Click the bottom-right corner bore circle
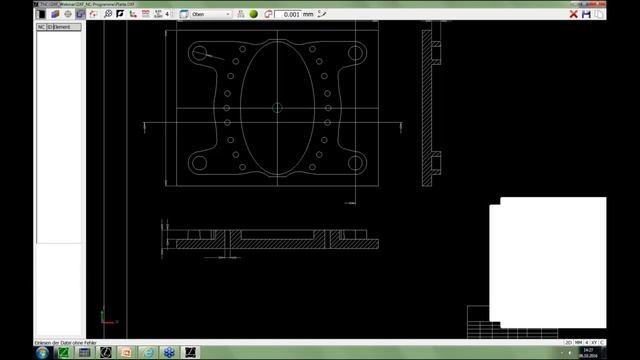This screenshot has width=640, height=360. click(x=355, y=163)
